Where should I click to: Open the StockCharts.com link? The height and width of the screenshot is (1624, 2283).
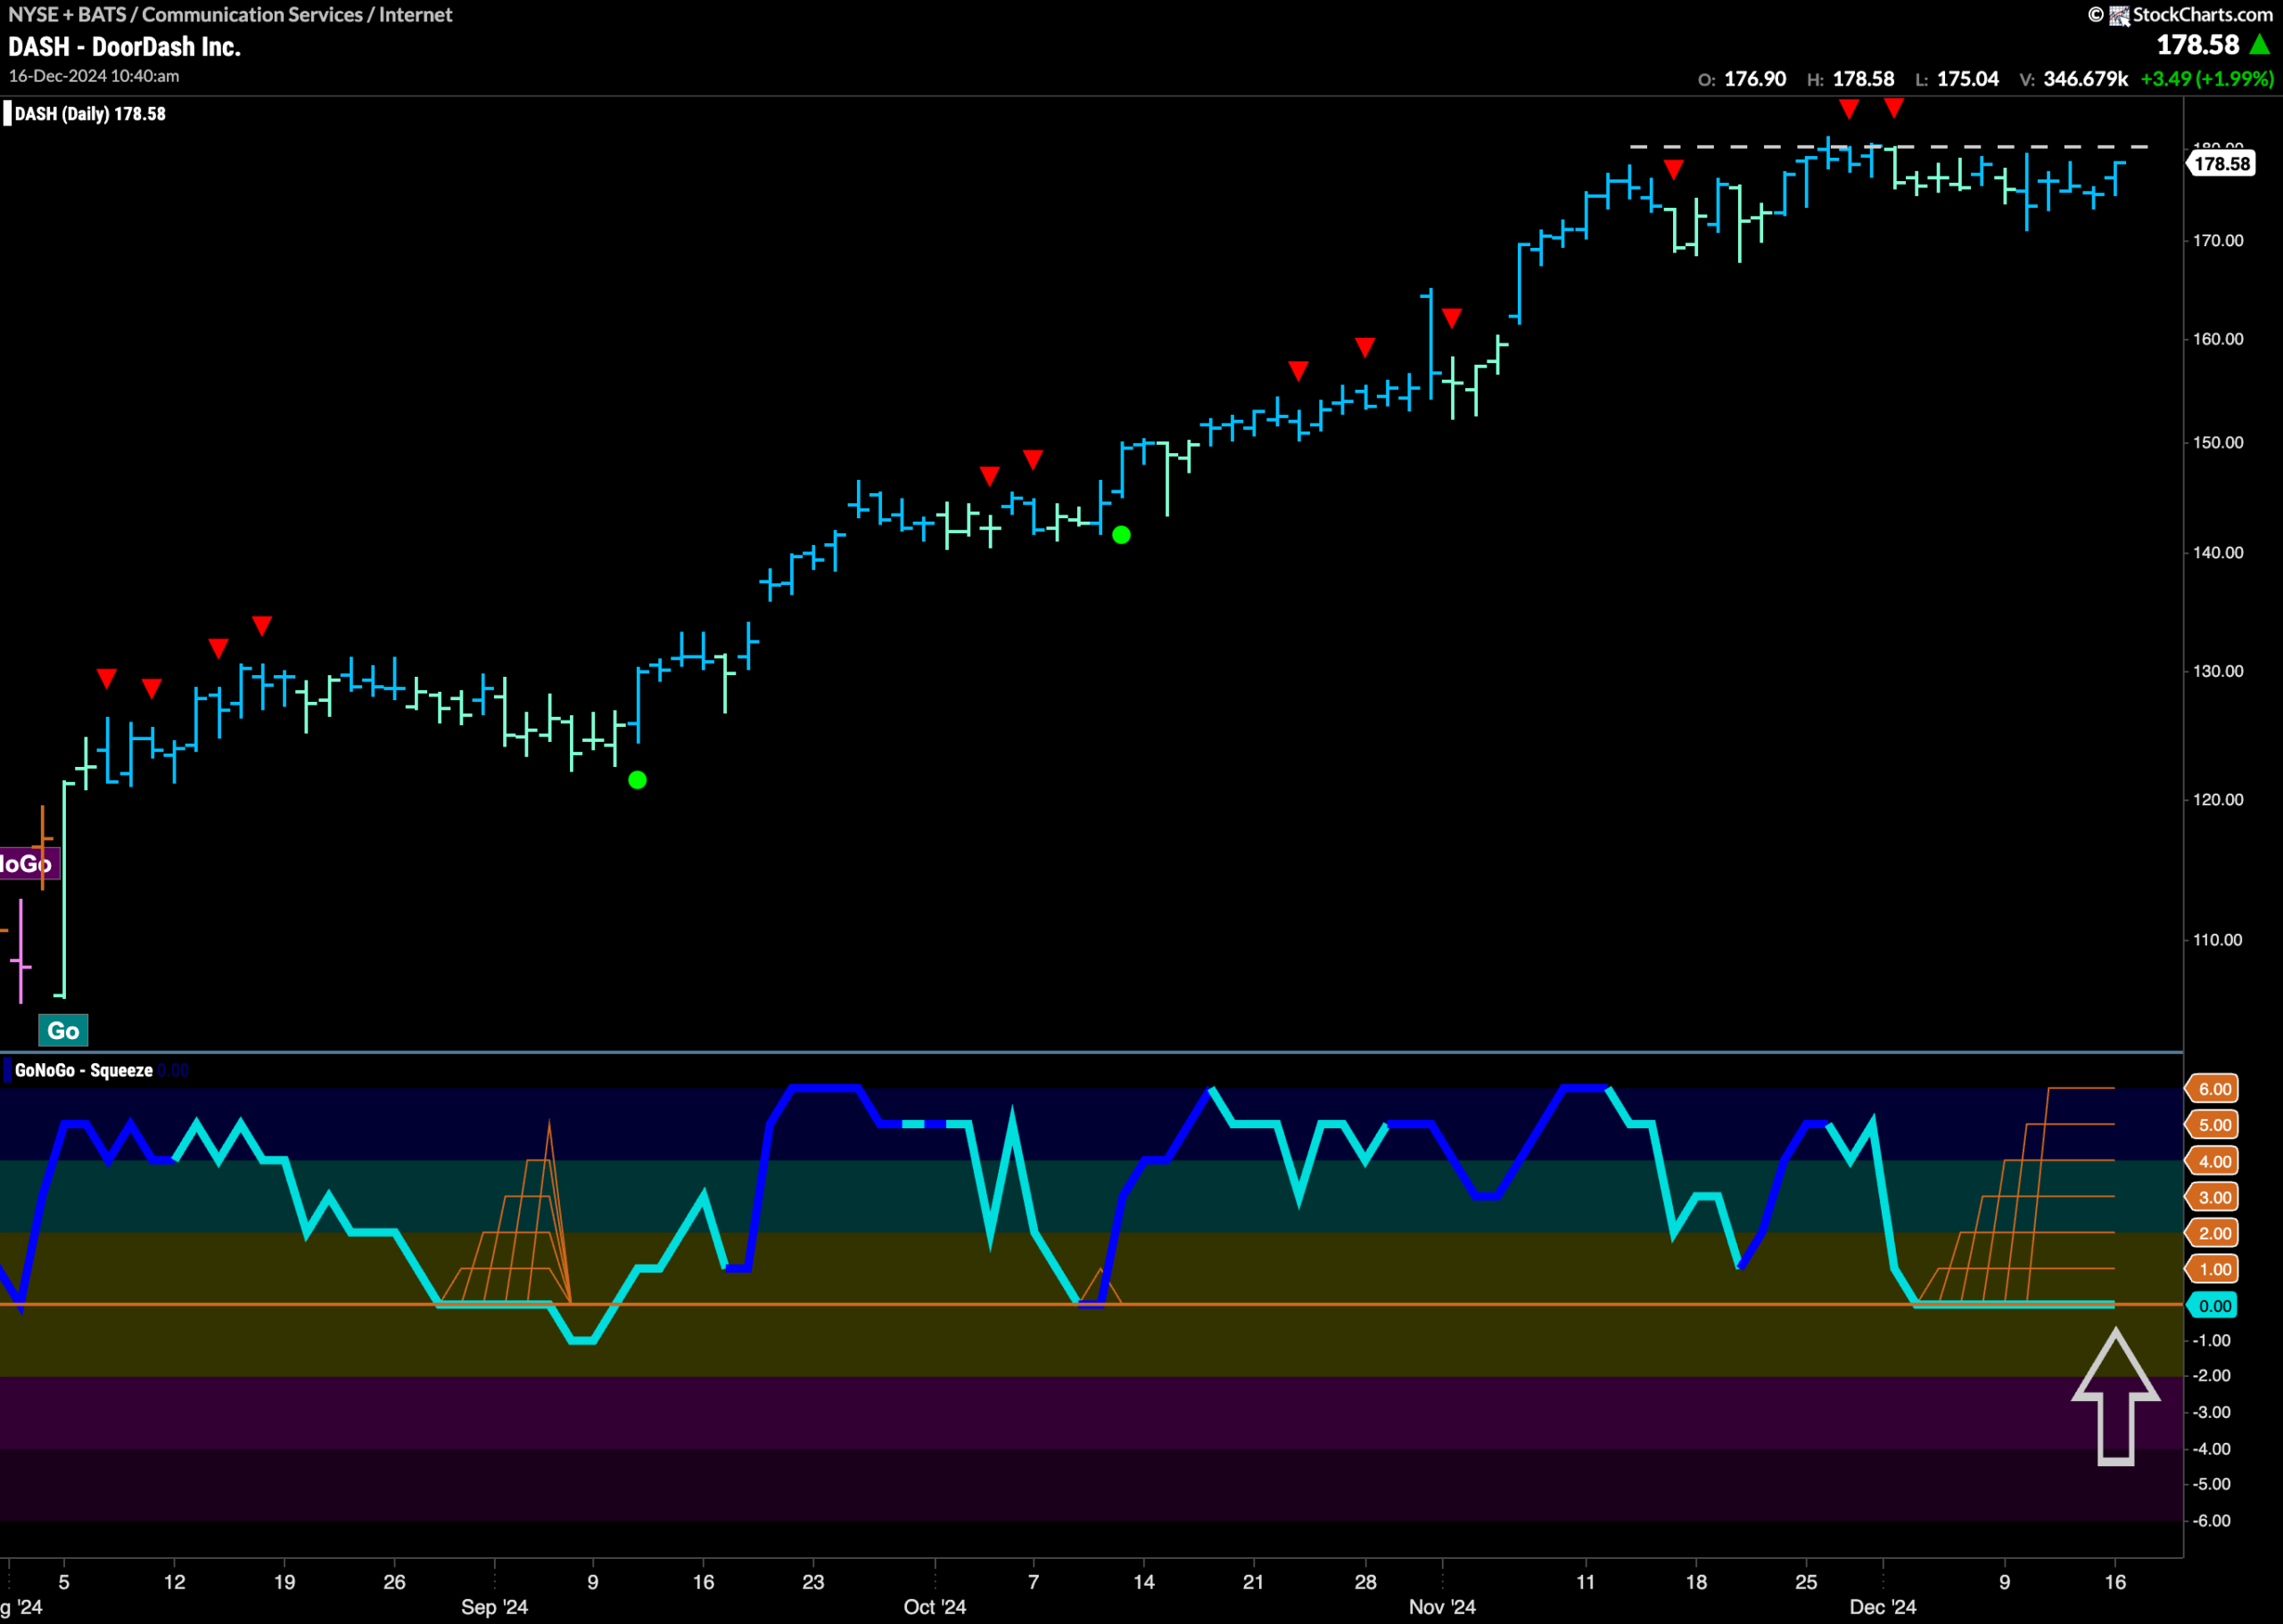click(2203, 15)
